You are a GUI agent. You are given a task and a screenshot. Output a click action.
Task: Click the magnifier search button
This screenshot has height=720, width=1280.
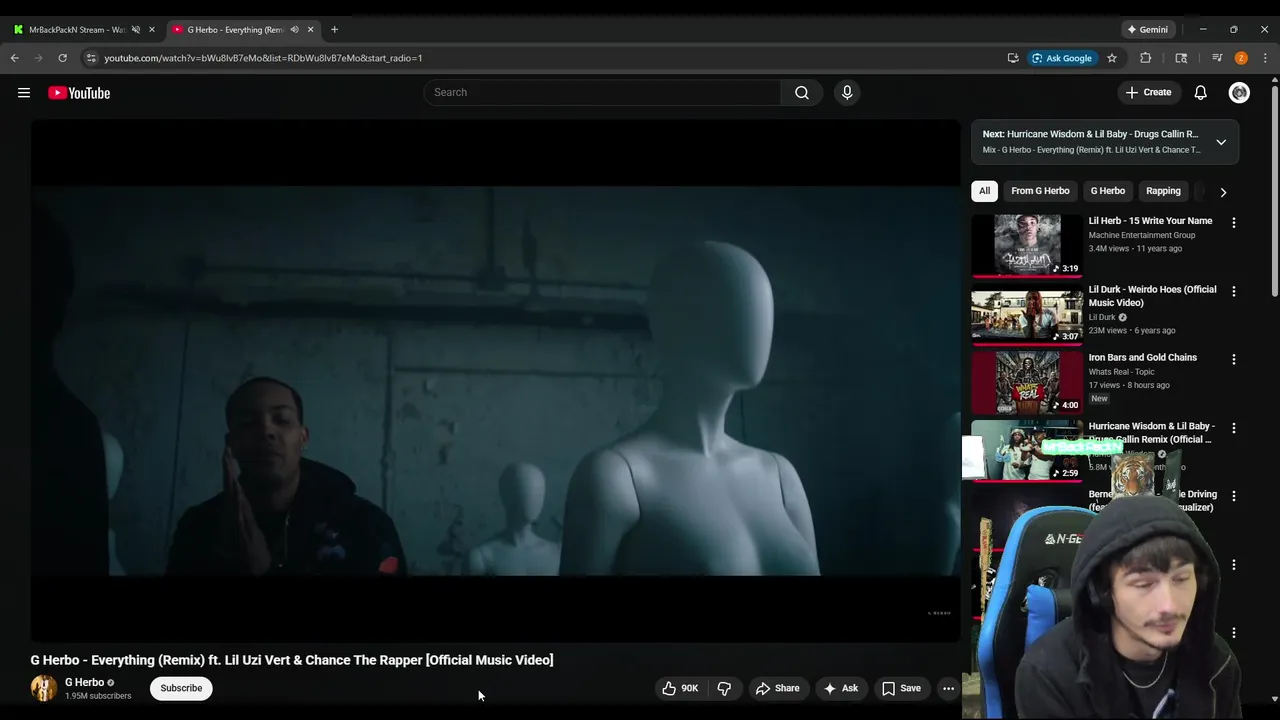click(802, 92)
